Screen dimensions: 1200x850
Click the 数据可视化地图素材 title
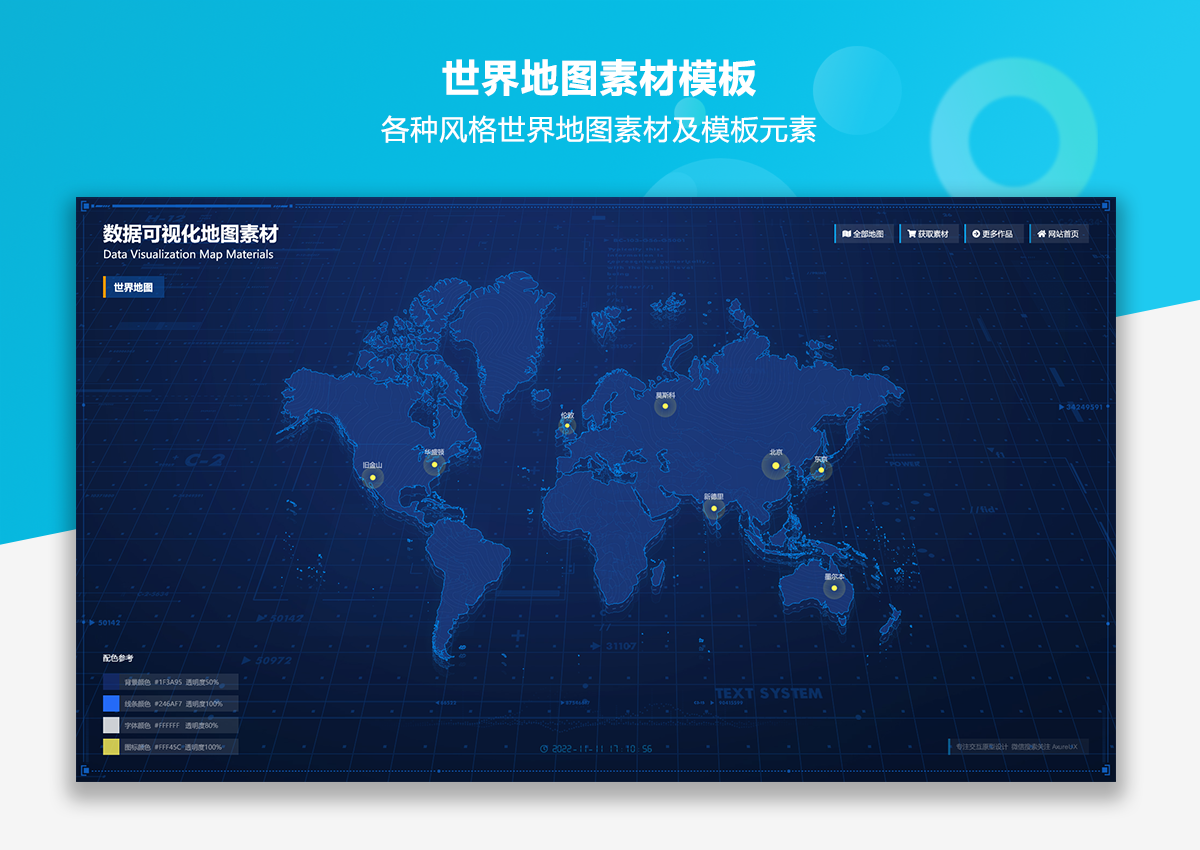click(x=190, y=234)
